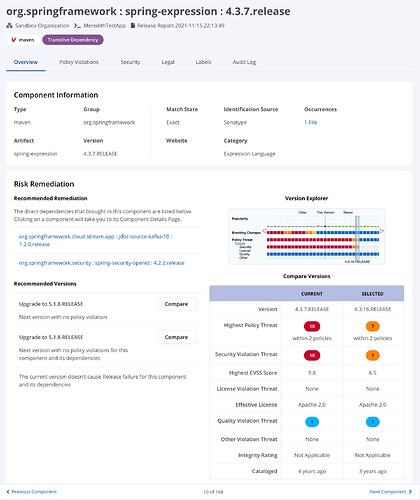Screen dimensions: 420x500
Task: Click current Security Violation Threat red badge
Action: tap(312, 355)
